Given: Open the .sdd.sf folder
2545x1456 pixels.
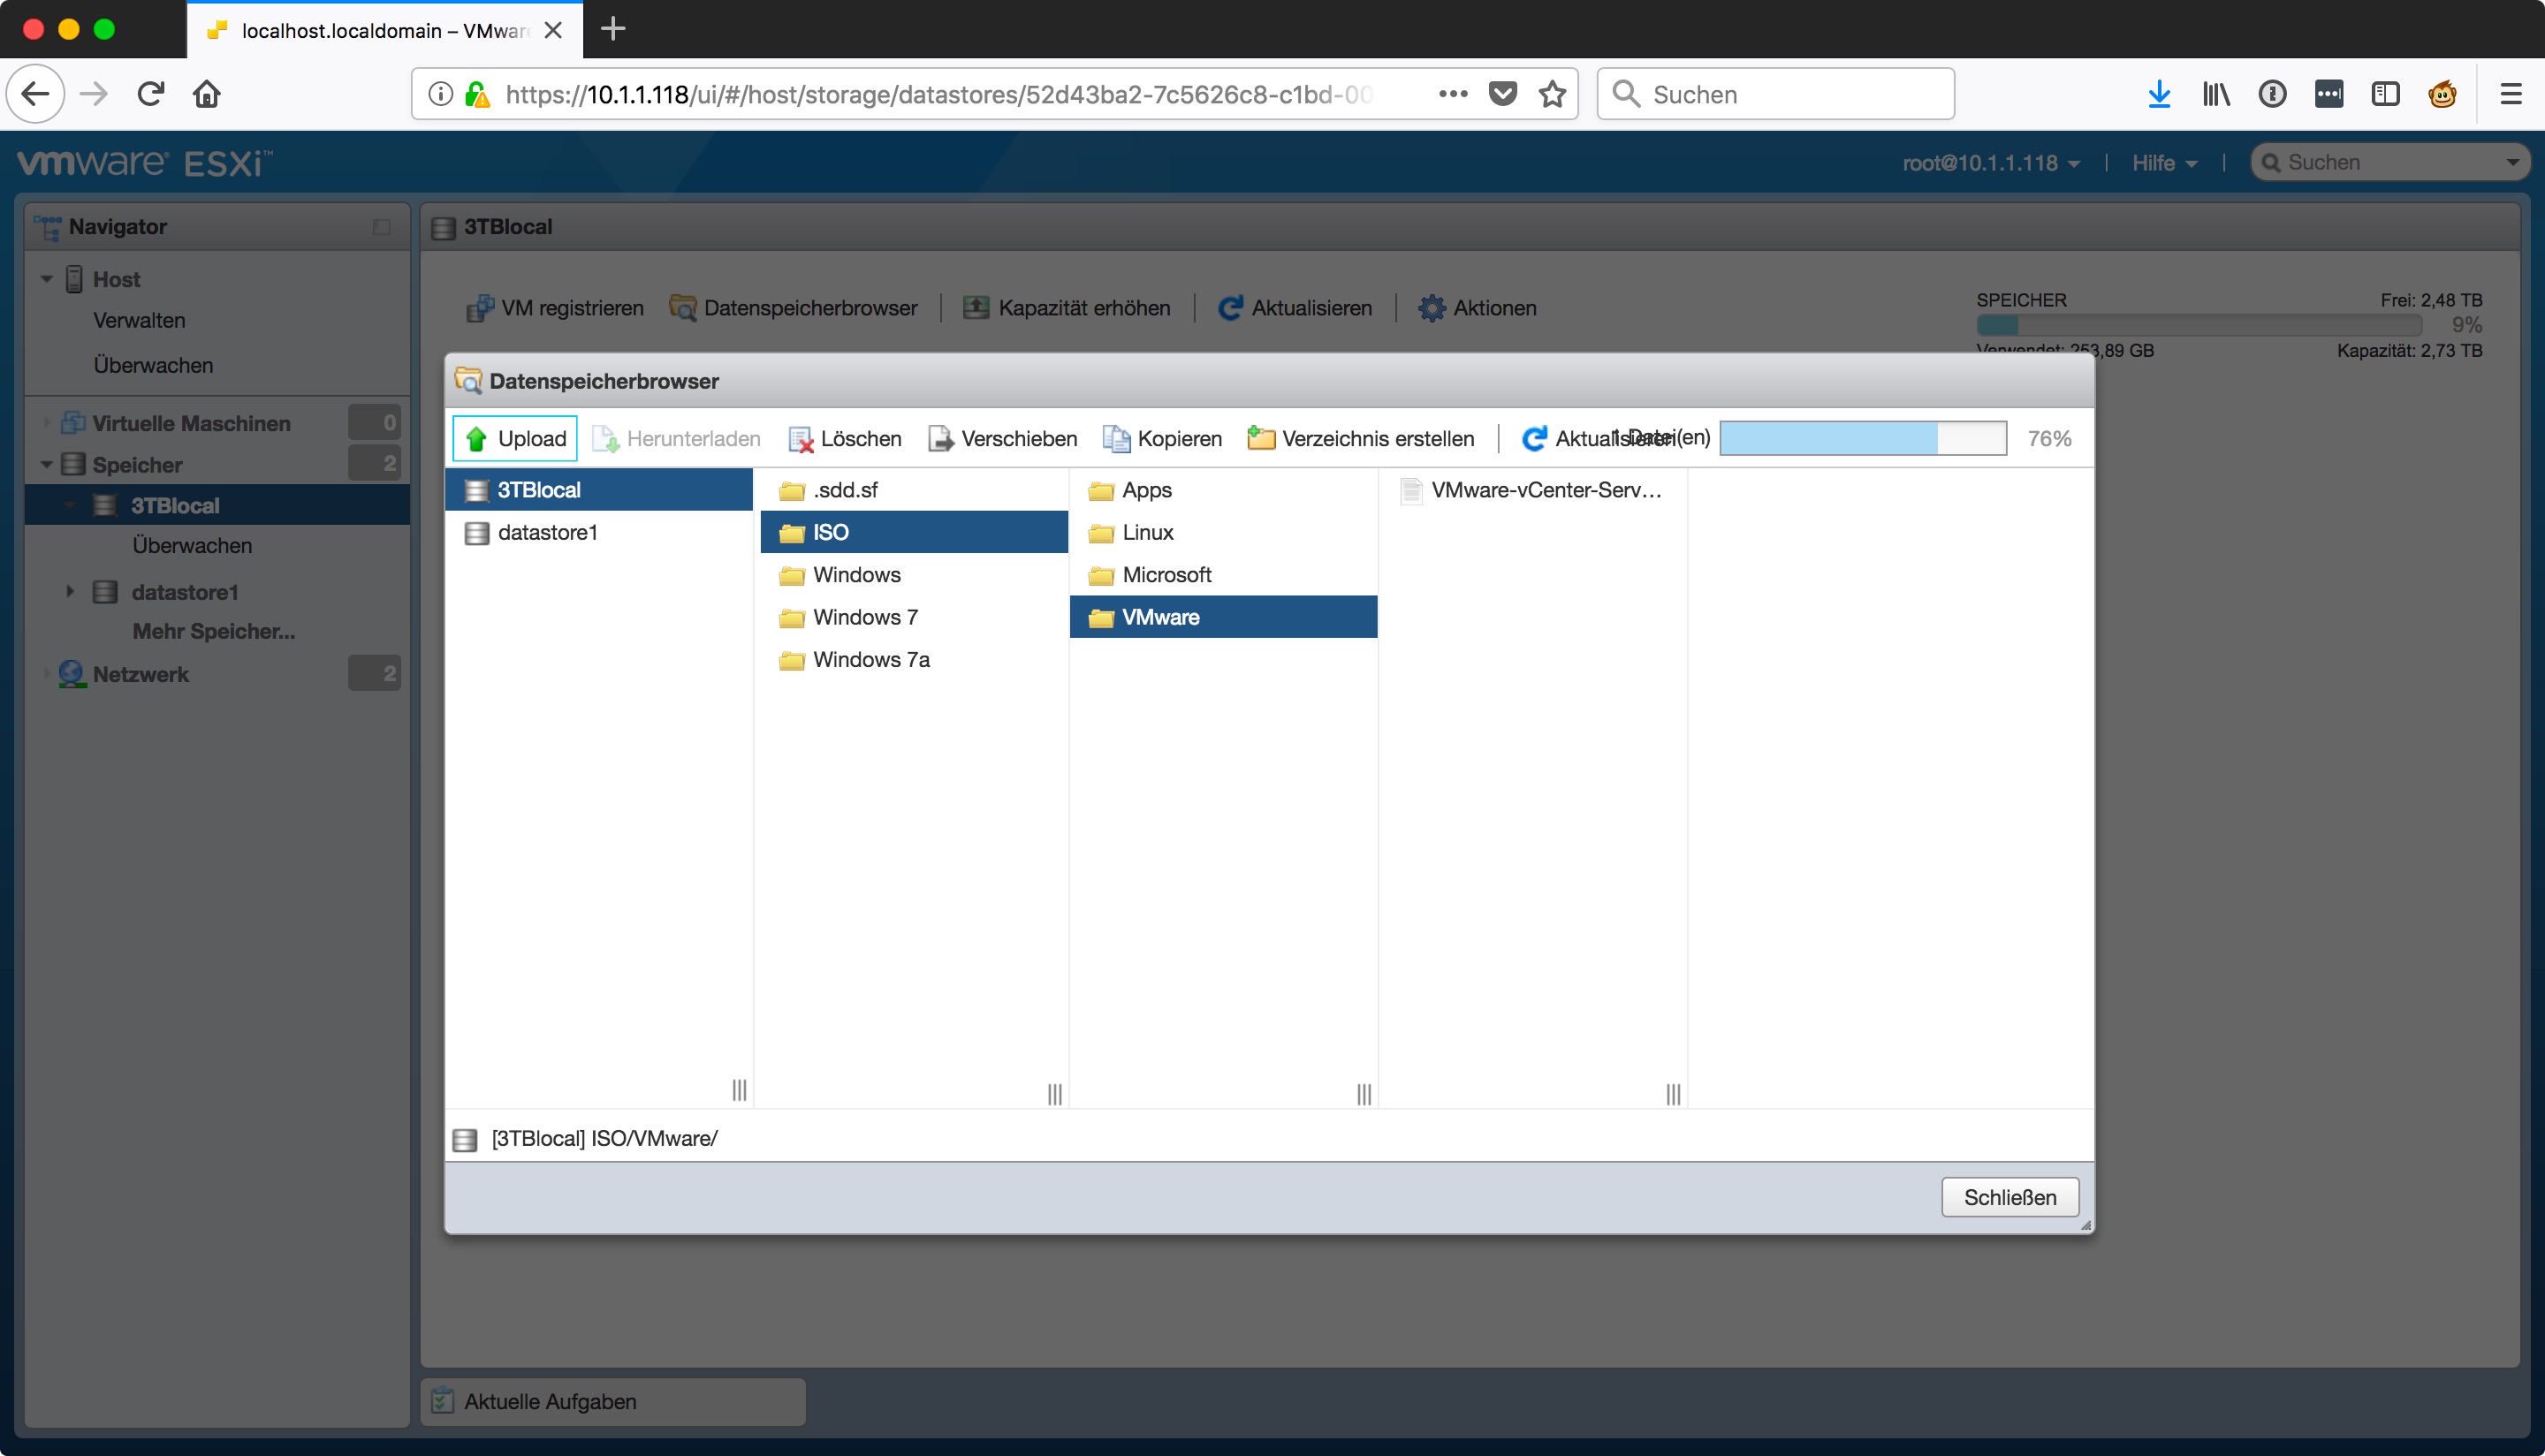Looking at the screenshot, I should pyautogui.click(x=914, y=490).
